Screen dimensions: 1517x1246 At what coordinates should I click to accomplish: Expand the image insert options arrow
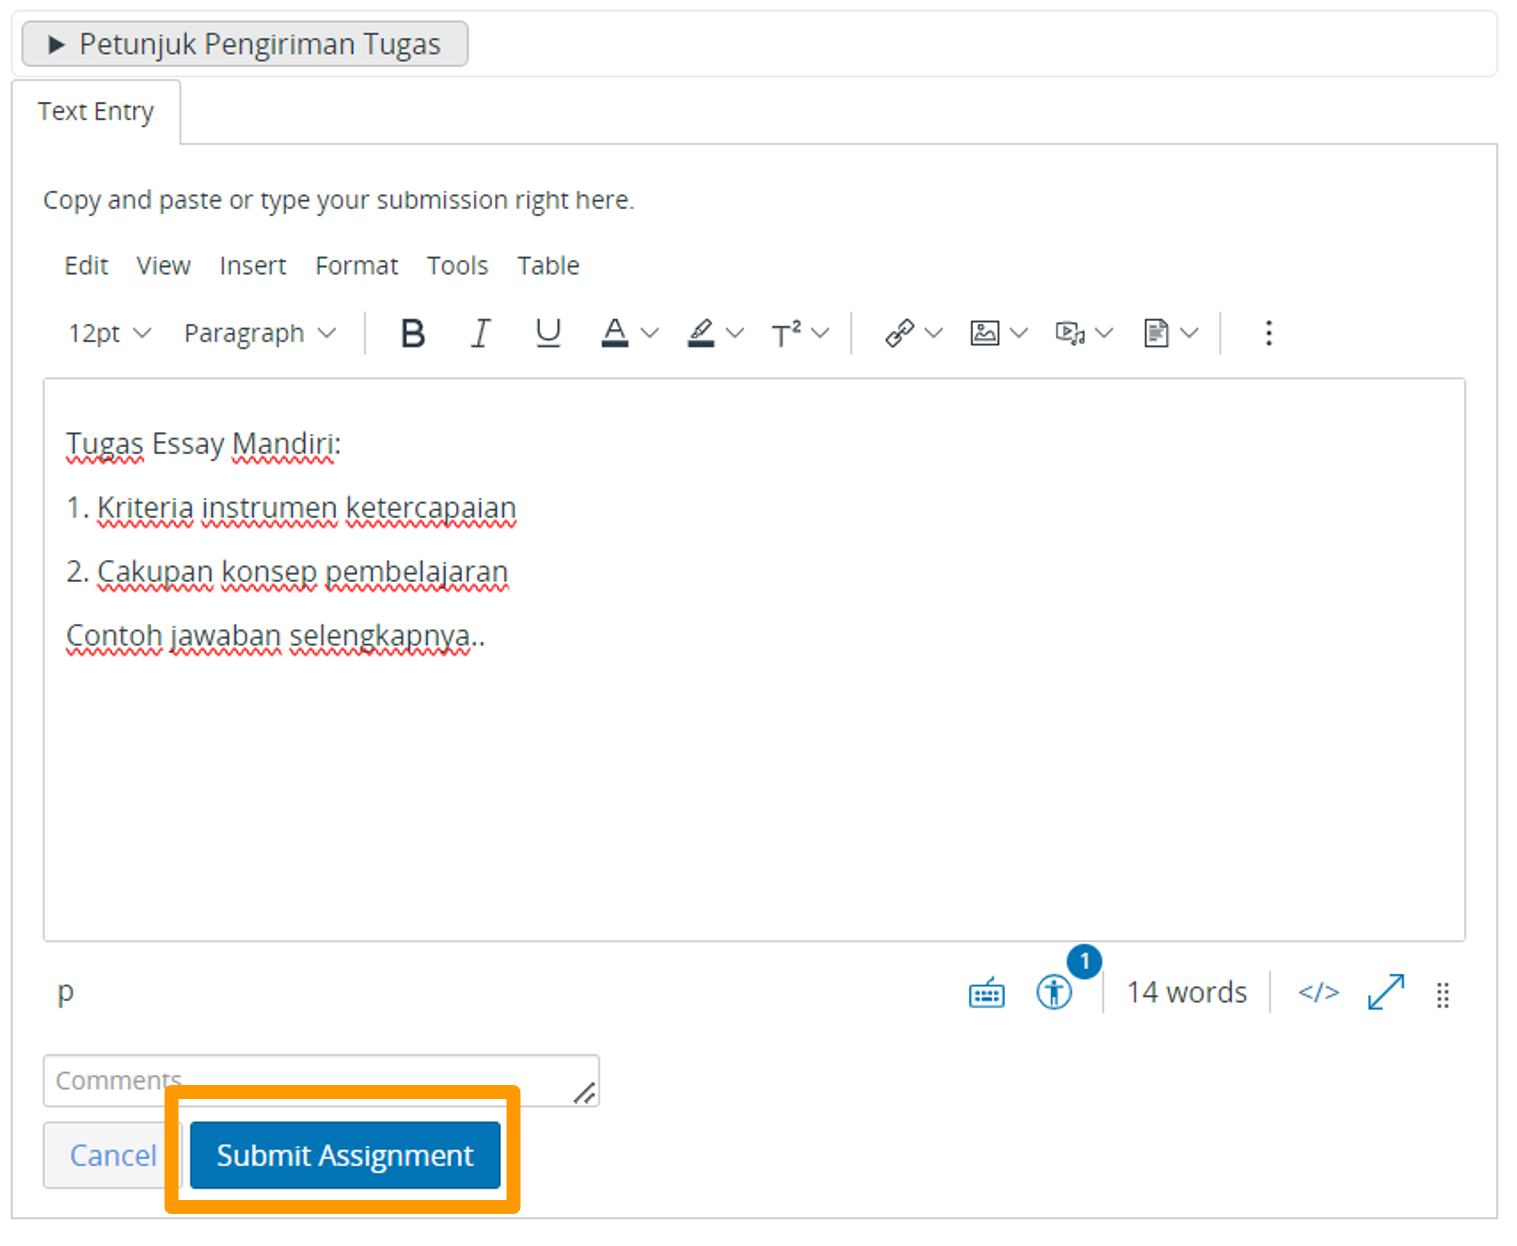[1019, 333]
